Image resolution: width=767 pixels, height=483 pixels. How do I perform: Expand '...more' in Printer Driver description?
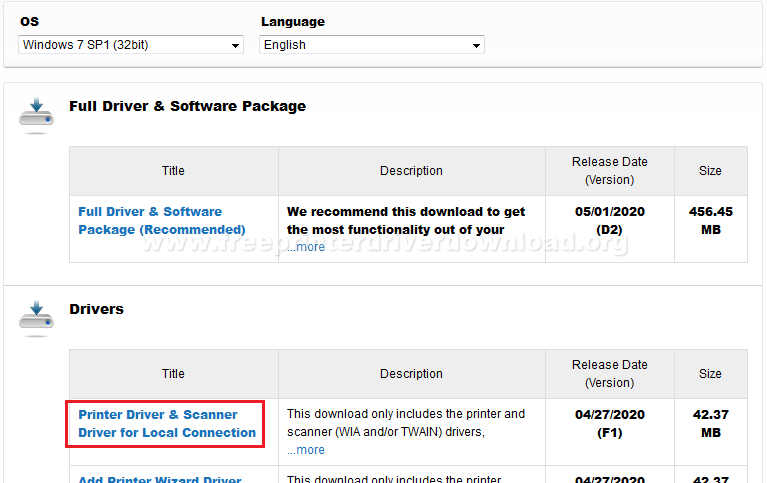click(306, 450)
